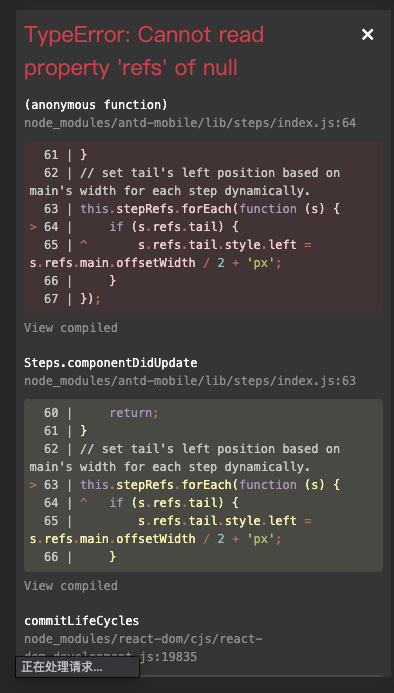
Task: Select the 'commitLifeCycles' stack frame title
Action: 81,621
